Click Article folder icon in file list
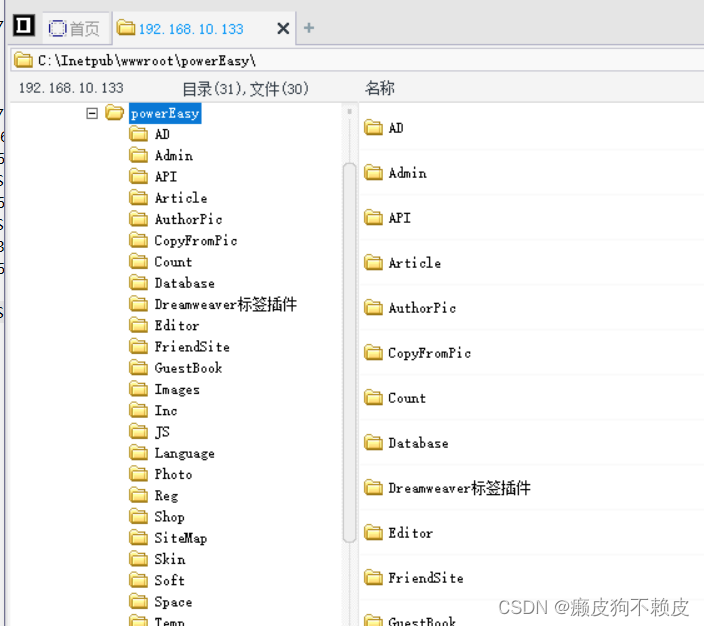Viewport: 704px width, 626px height. [x=374, y=263]
